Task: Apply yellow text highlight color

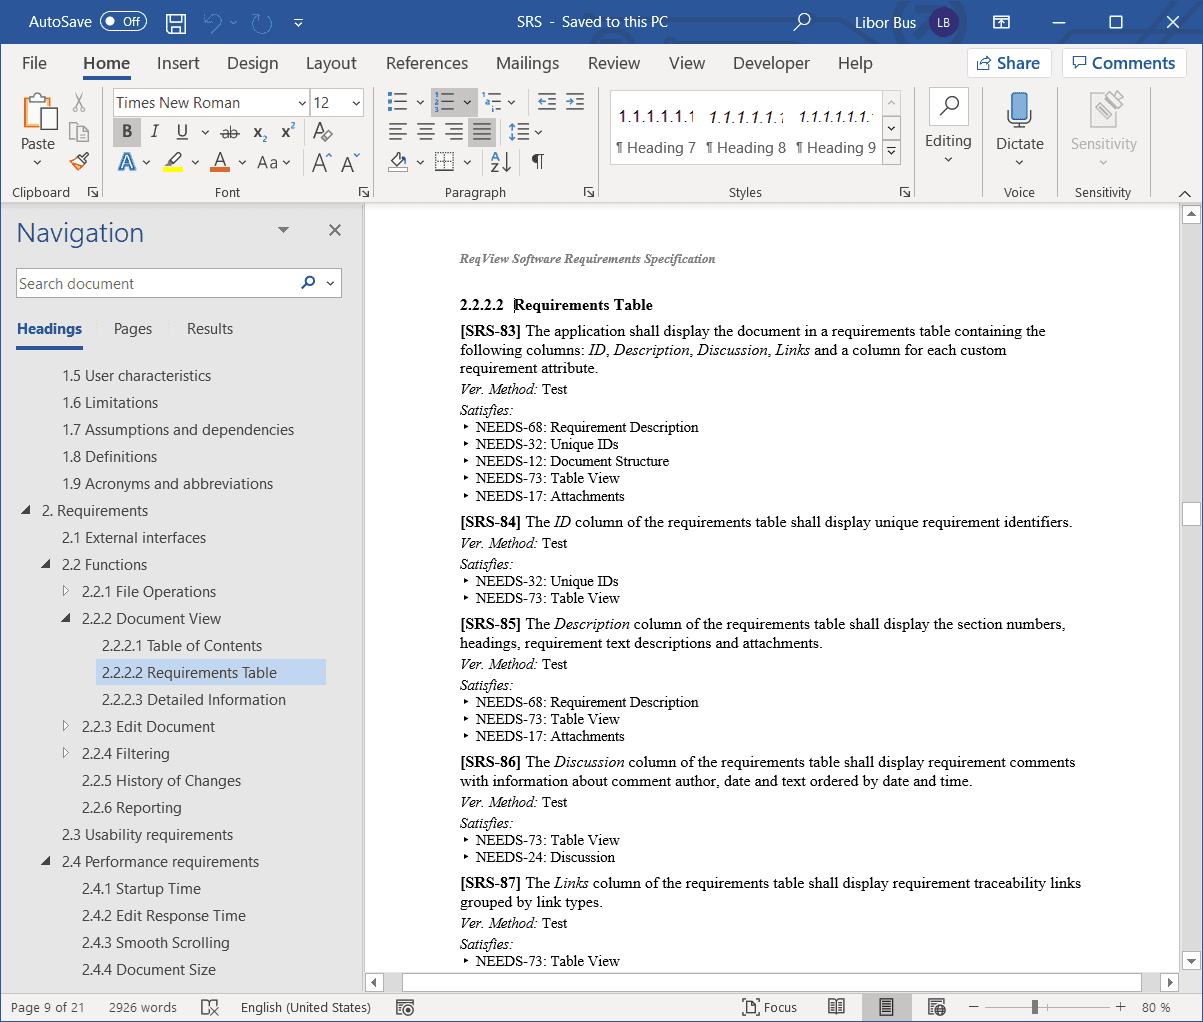Action: pos(173,162)
